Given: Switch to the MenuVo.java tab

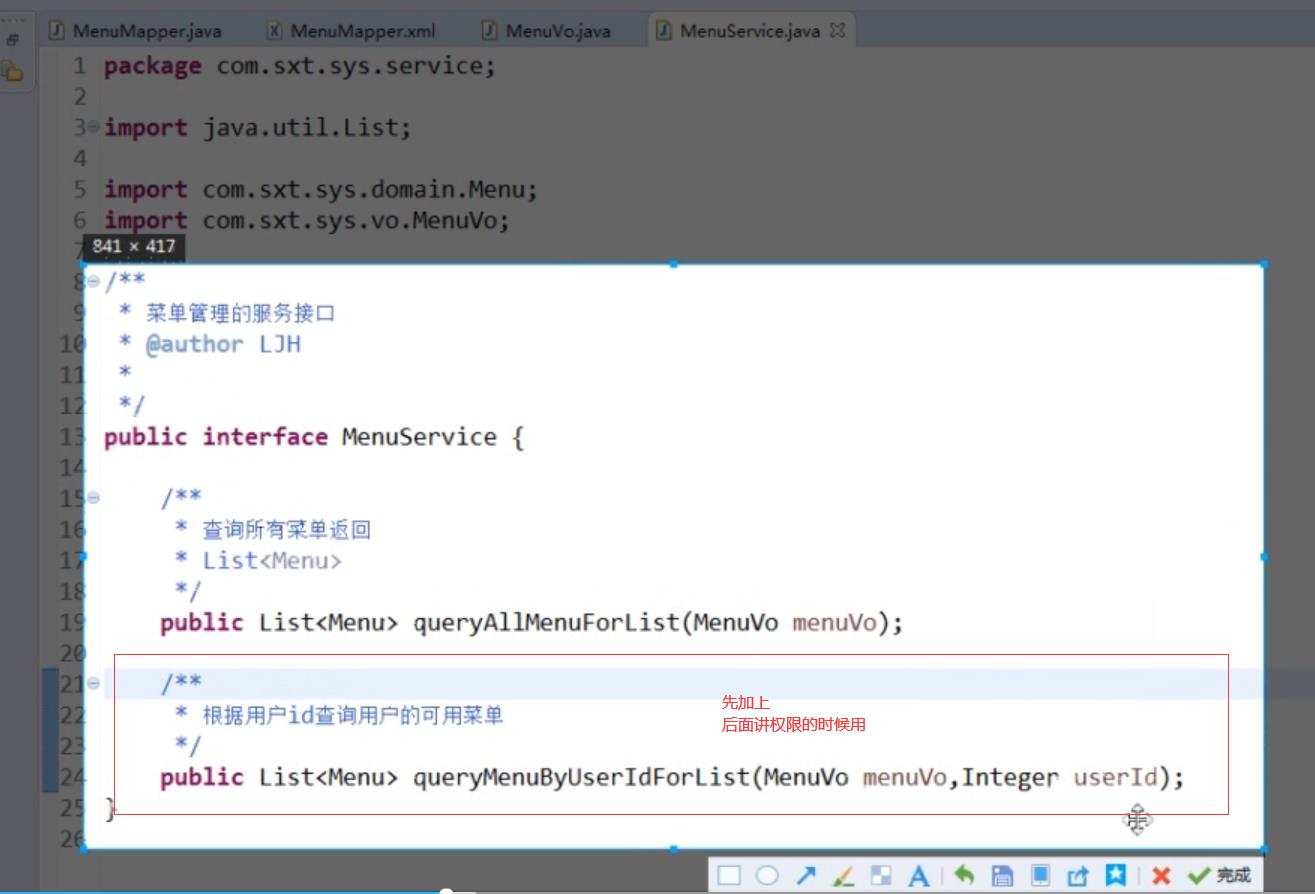Looking at the screenshot, I should click(546, 31).
